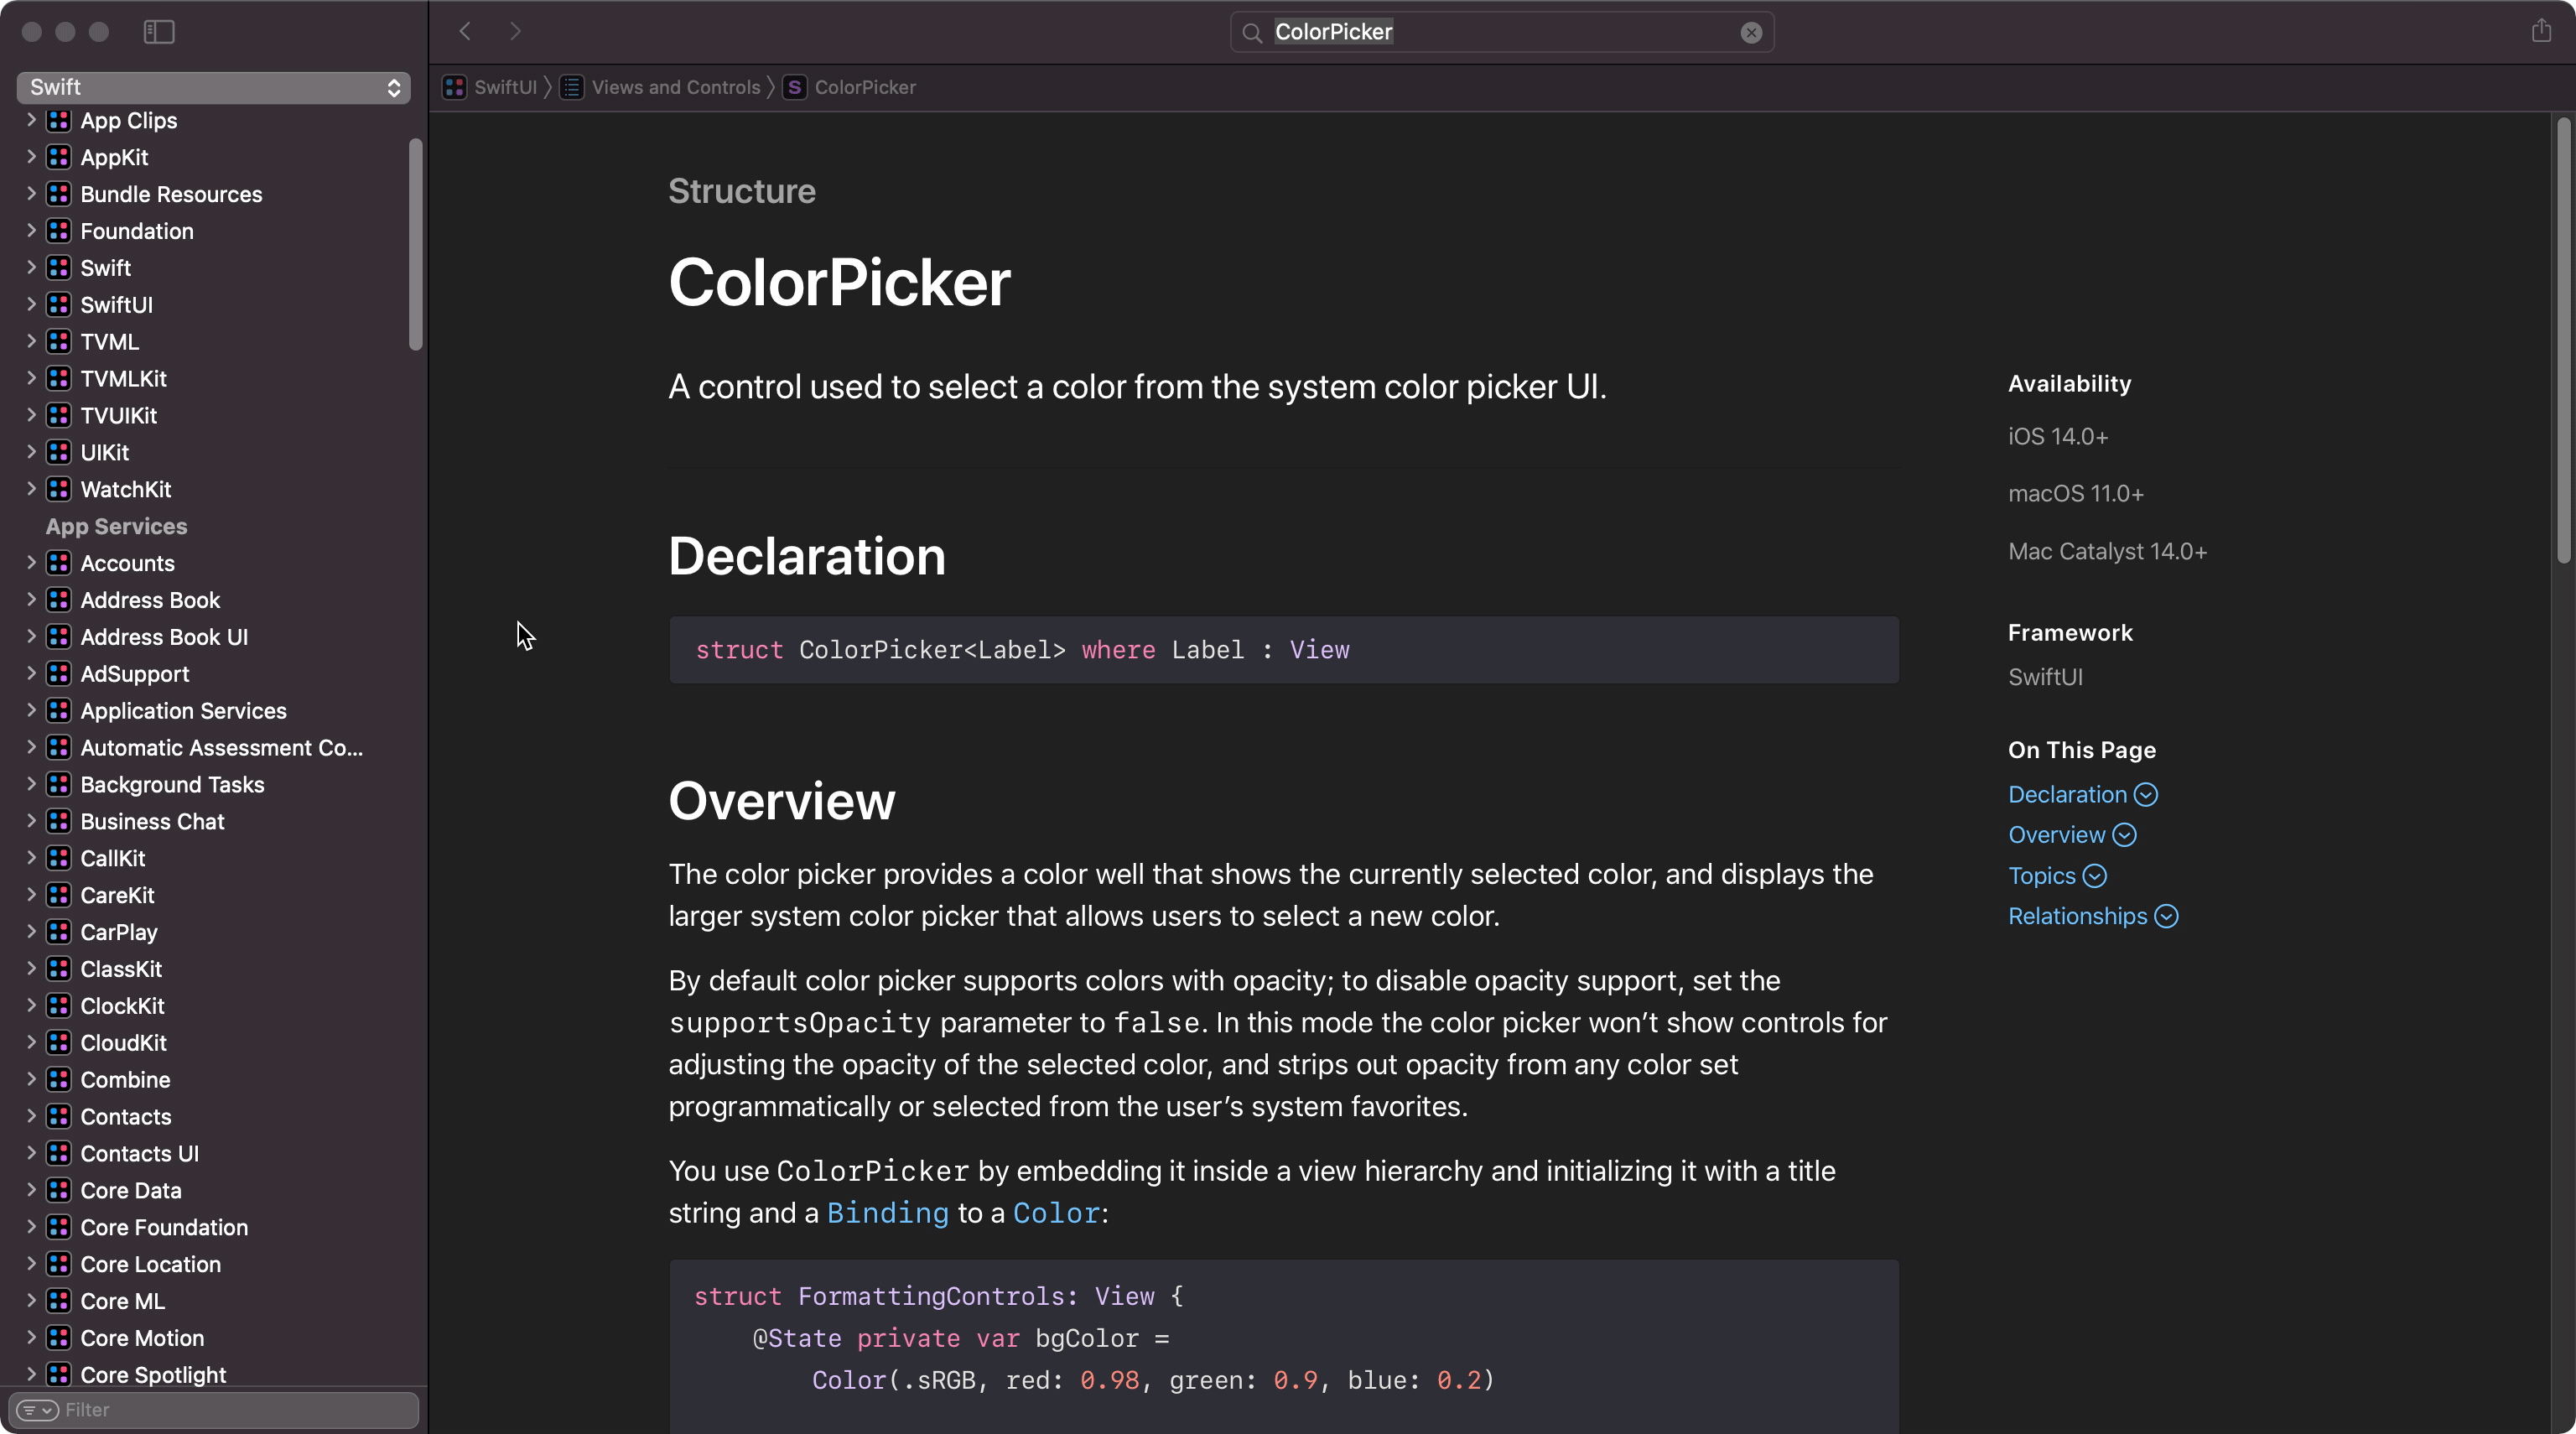Click the ColorPicker breadcrumb item
2576x1434 pixels.
(850, 88)
